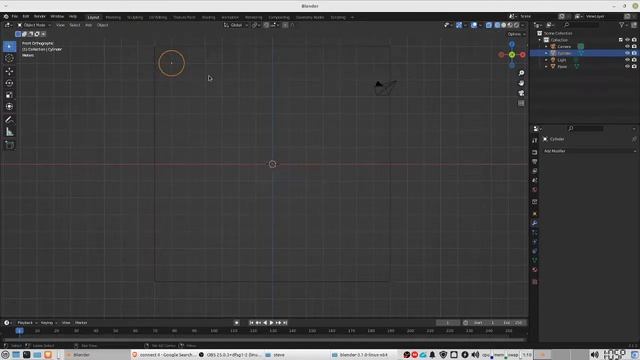Click the current frame marker on timeline
This screenshot has height=360, width=640.
pyautogui.click(x=20, y=331)
